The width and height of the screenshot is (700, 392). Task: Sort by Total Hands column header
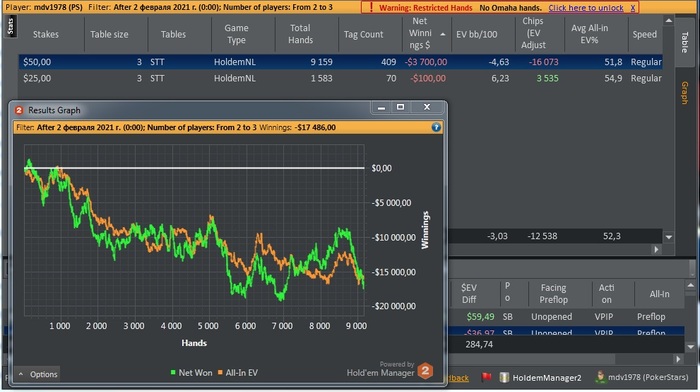300,34
